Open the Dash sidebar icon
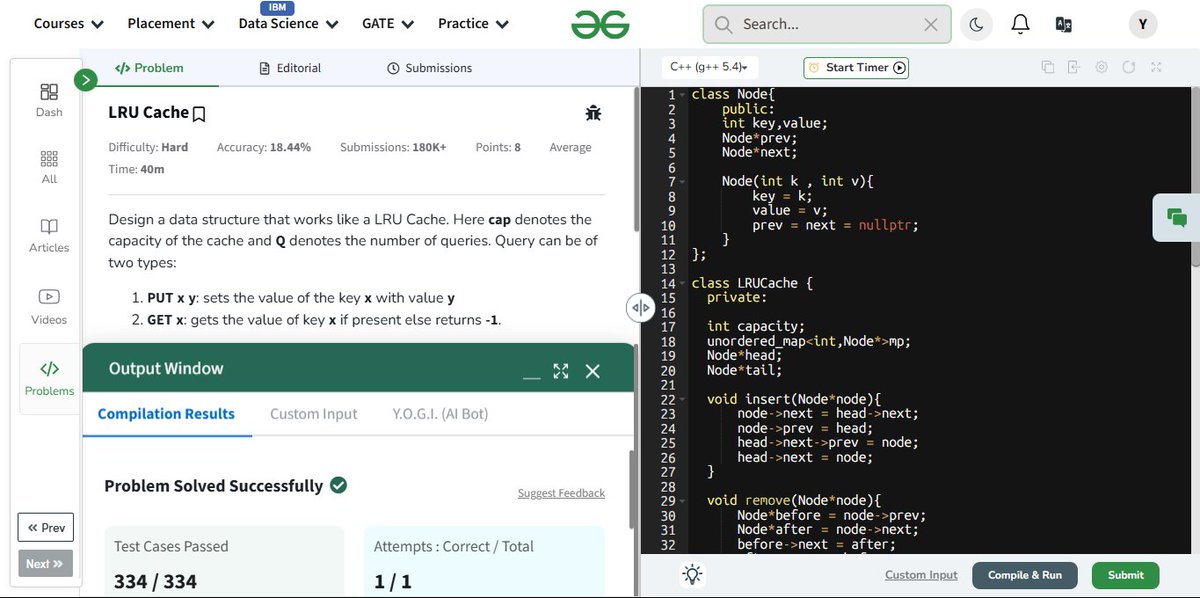This screenshot has width=1200, height=598. (x=49, y=100)
